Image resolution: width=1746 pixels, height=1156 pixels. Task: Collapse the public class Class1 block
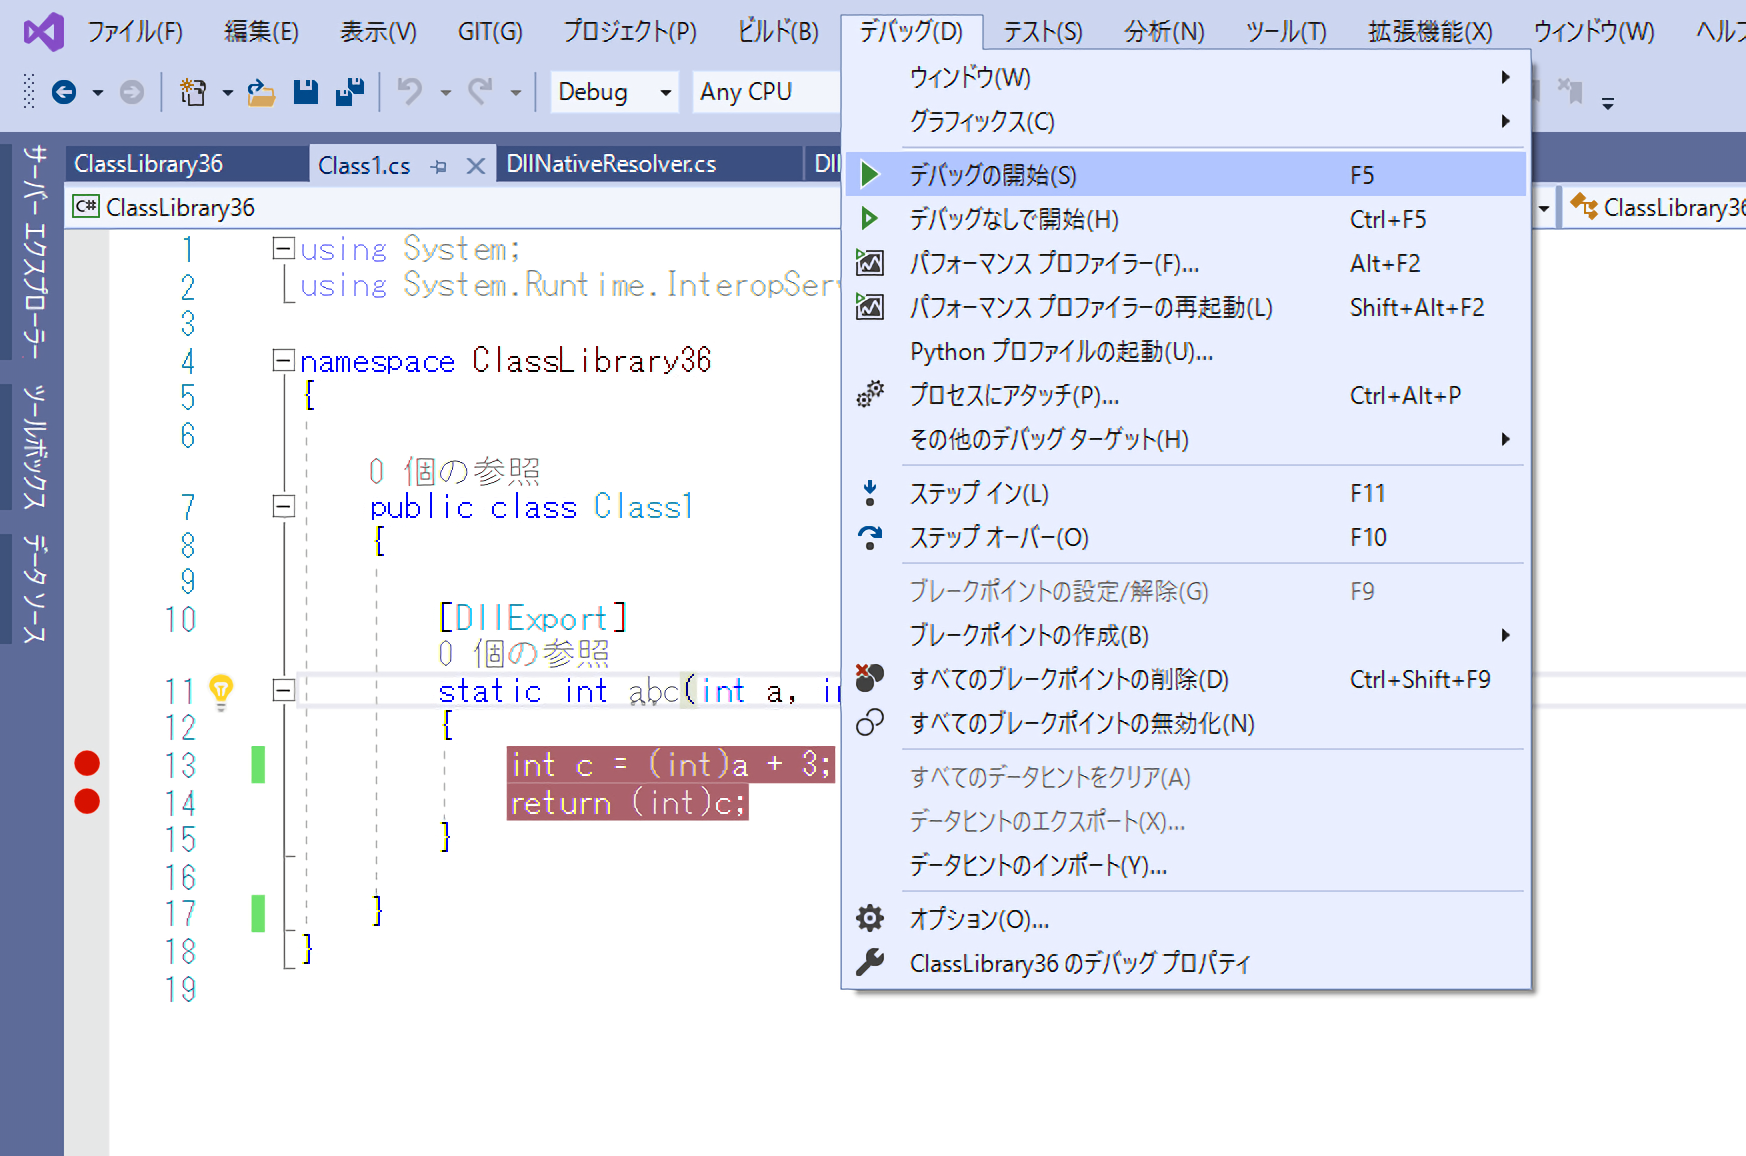(x=284, y=507)
